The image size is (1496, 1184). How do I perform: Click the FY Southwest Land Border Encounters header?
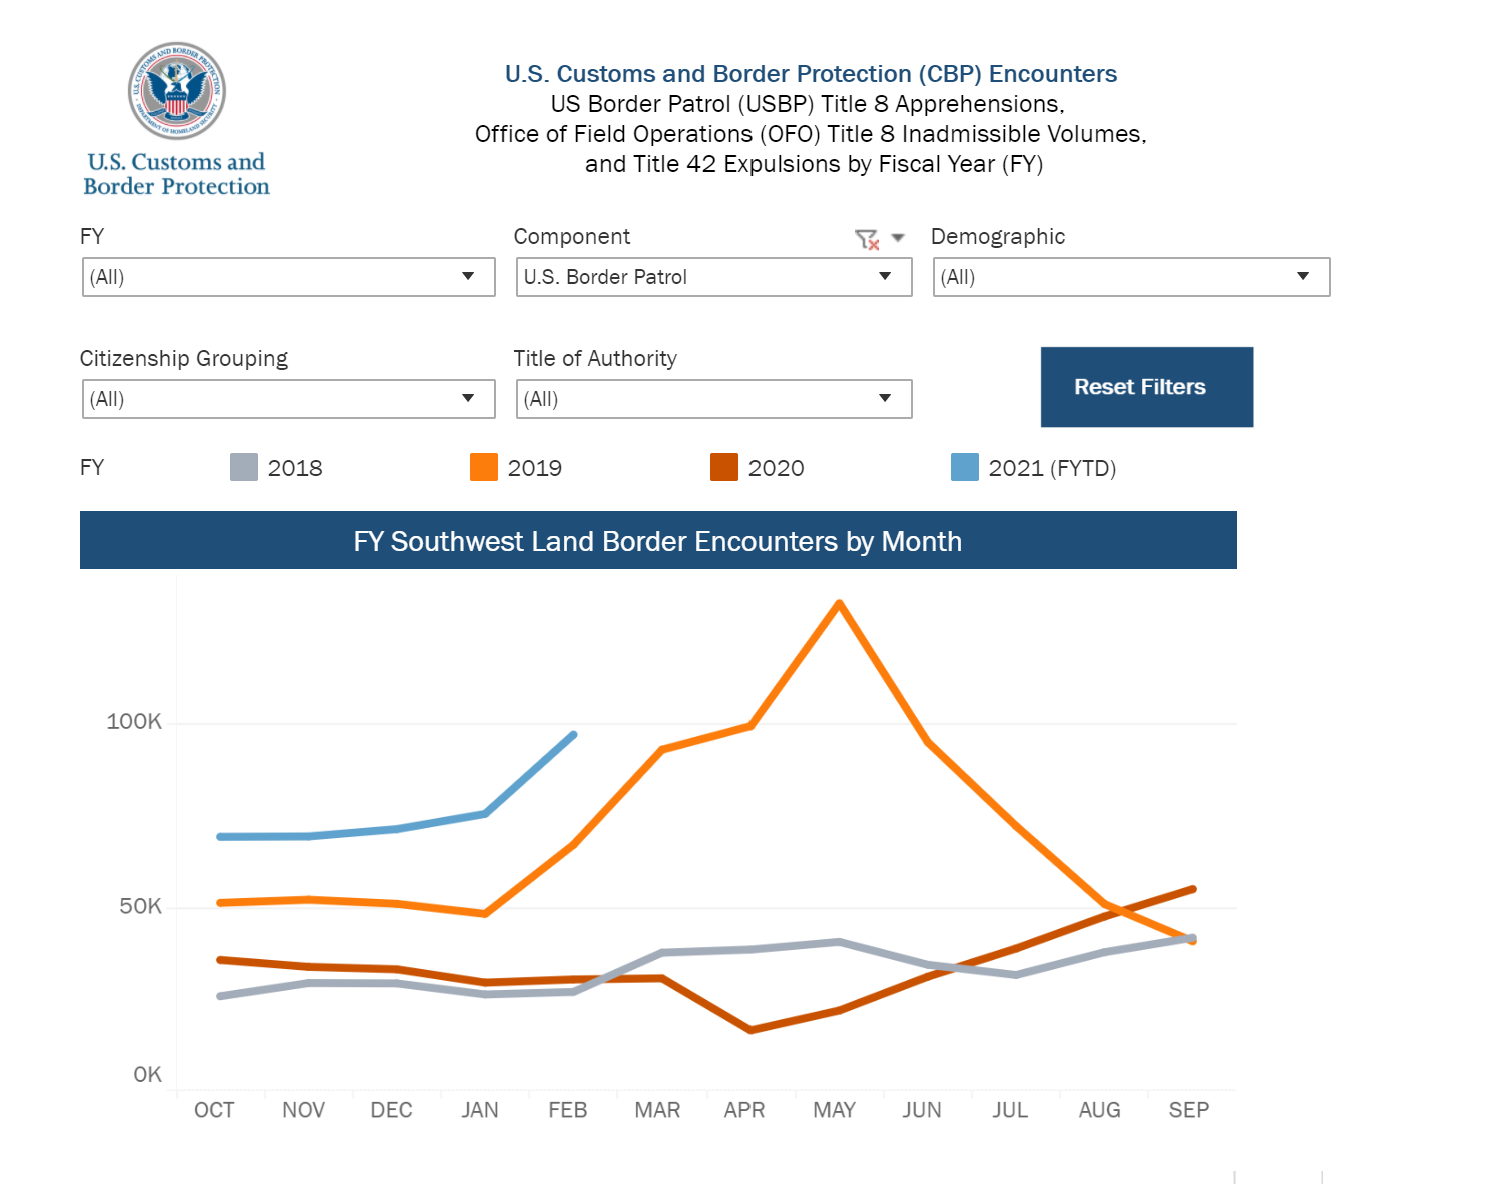pyautogui.click(x=658, y=541)
